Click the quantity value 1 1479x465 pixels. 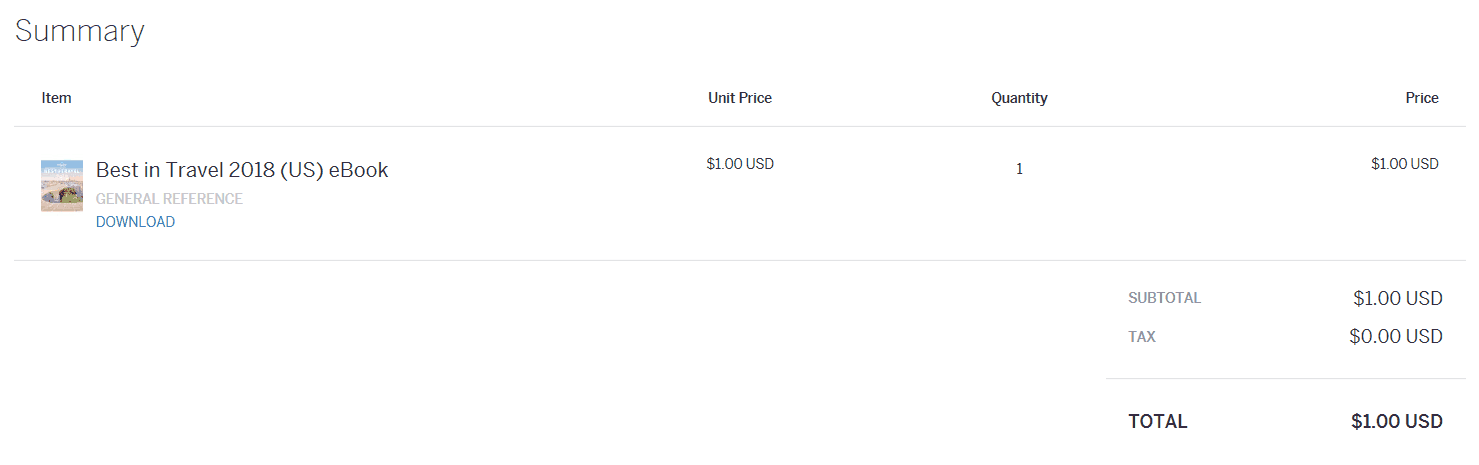coord(1020,169)
